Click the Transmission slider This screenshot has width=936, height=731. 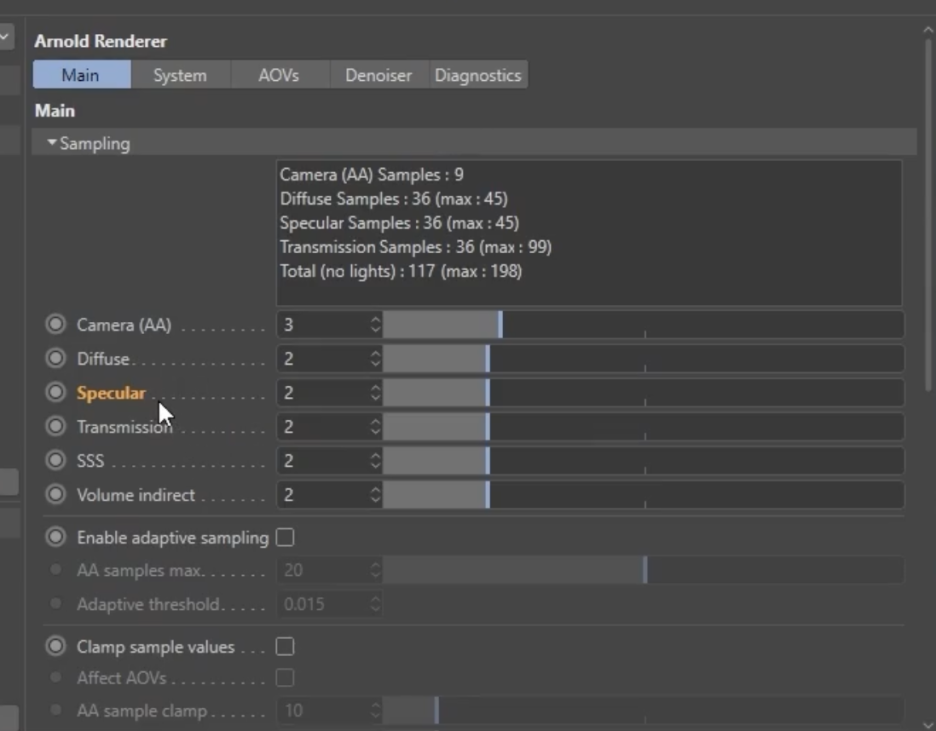click(644, 427)
